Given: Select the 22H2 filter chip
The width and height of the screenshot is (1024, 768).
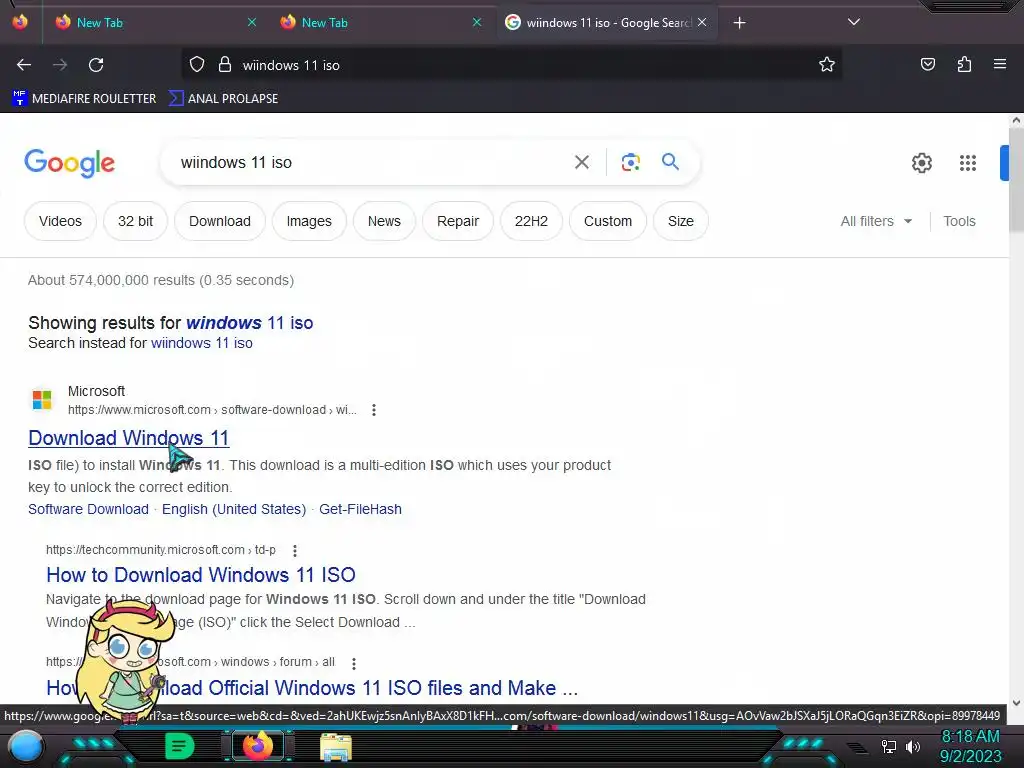Looking at the screenshot, I should point(531,221).
